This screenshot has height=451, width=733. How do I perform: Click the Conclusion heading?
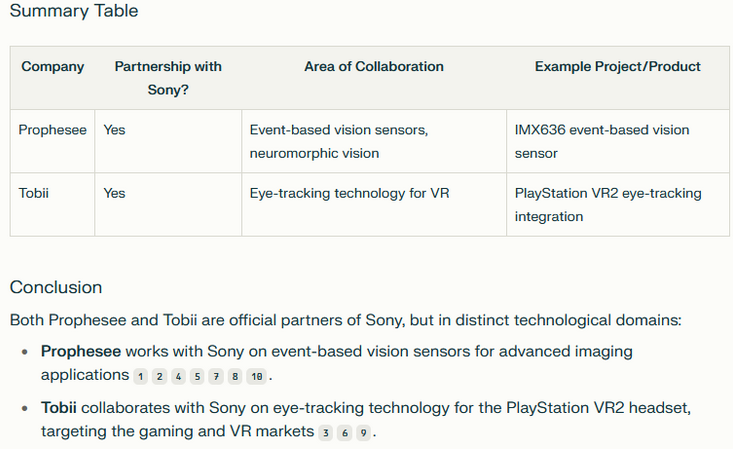point(56,287)
